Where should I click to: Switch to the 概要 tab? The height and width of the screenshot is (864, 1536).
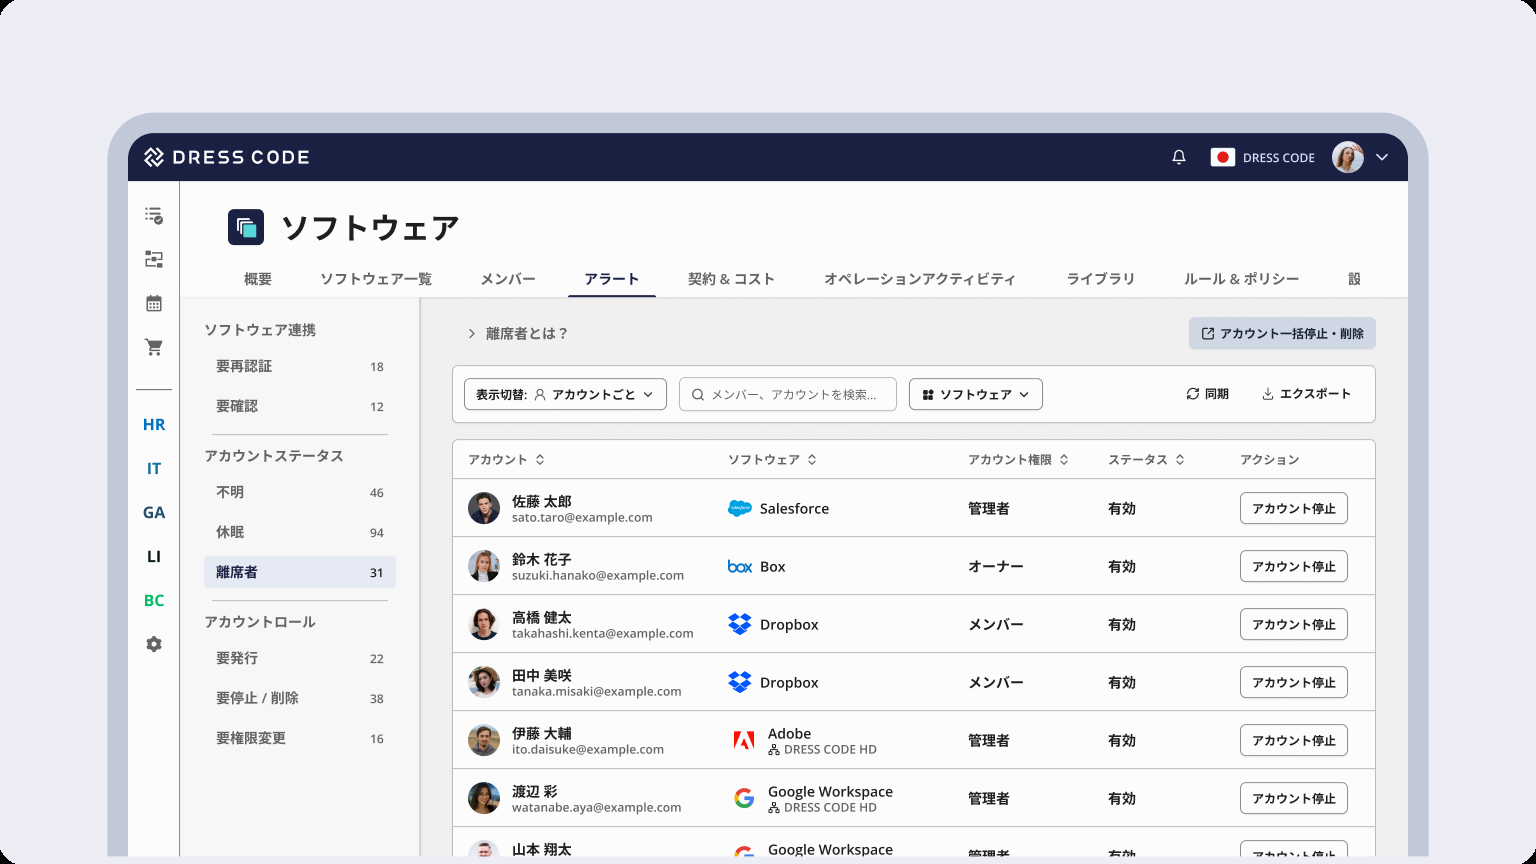(258, 279)
